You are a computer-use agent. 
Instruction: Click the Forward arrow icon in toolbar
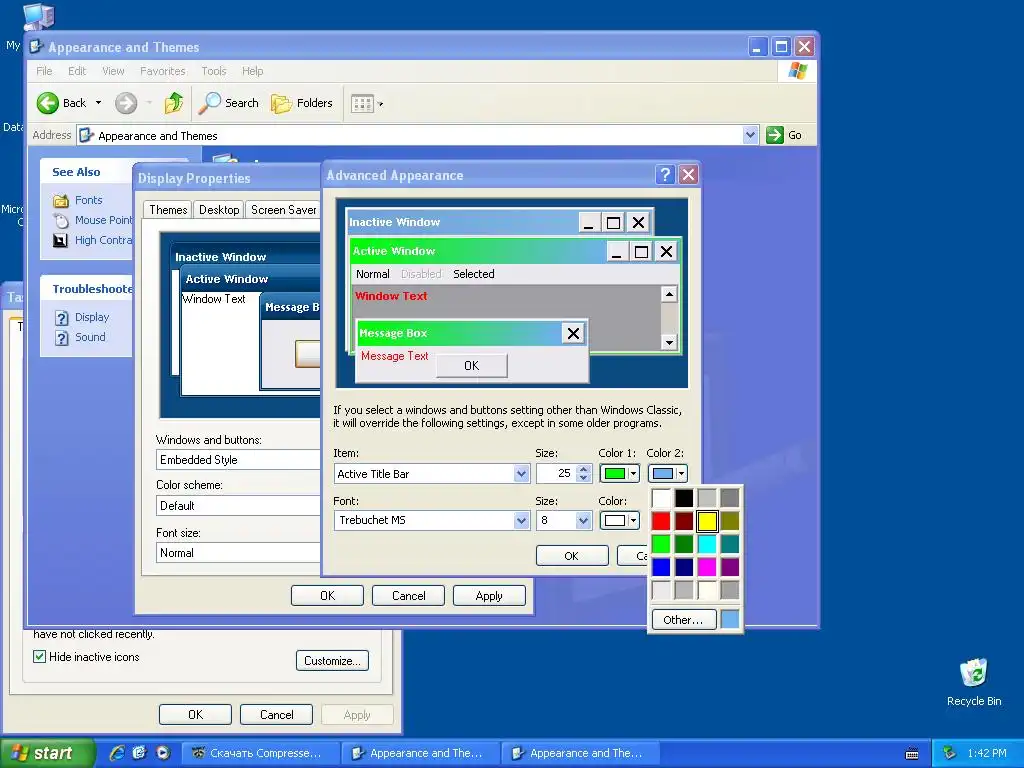click(126, 103)
